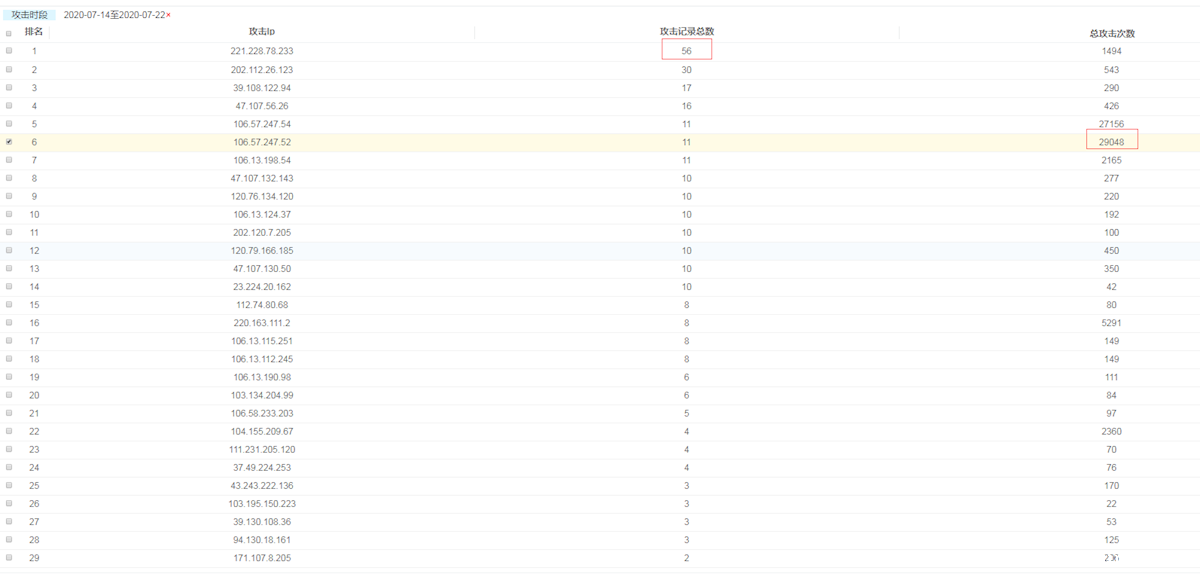Check the checkbox for rank 22 row
This screenshot has width=1200, height=574.
9,431
